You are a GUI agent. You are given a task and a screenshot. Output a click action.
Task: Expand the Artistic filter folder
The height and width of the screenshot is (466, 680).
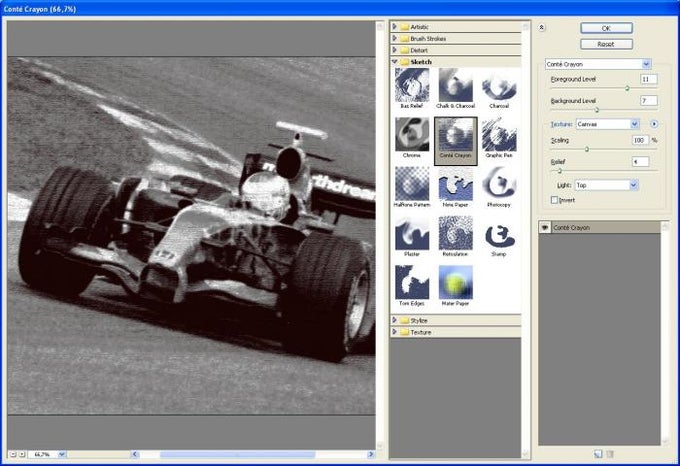[x=419, y=26]
